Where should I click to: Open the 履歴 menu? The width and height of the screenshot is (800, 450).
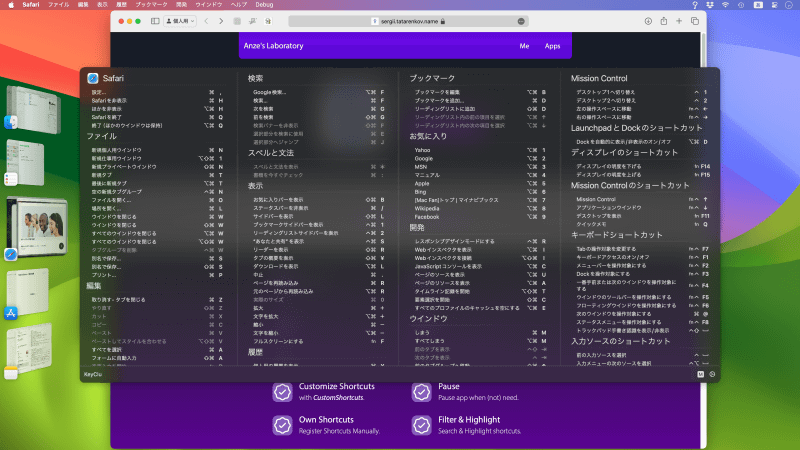pos(121,5)
